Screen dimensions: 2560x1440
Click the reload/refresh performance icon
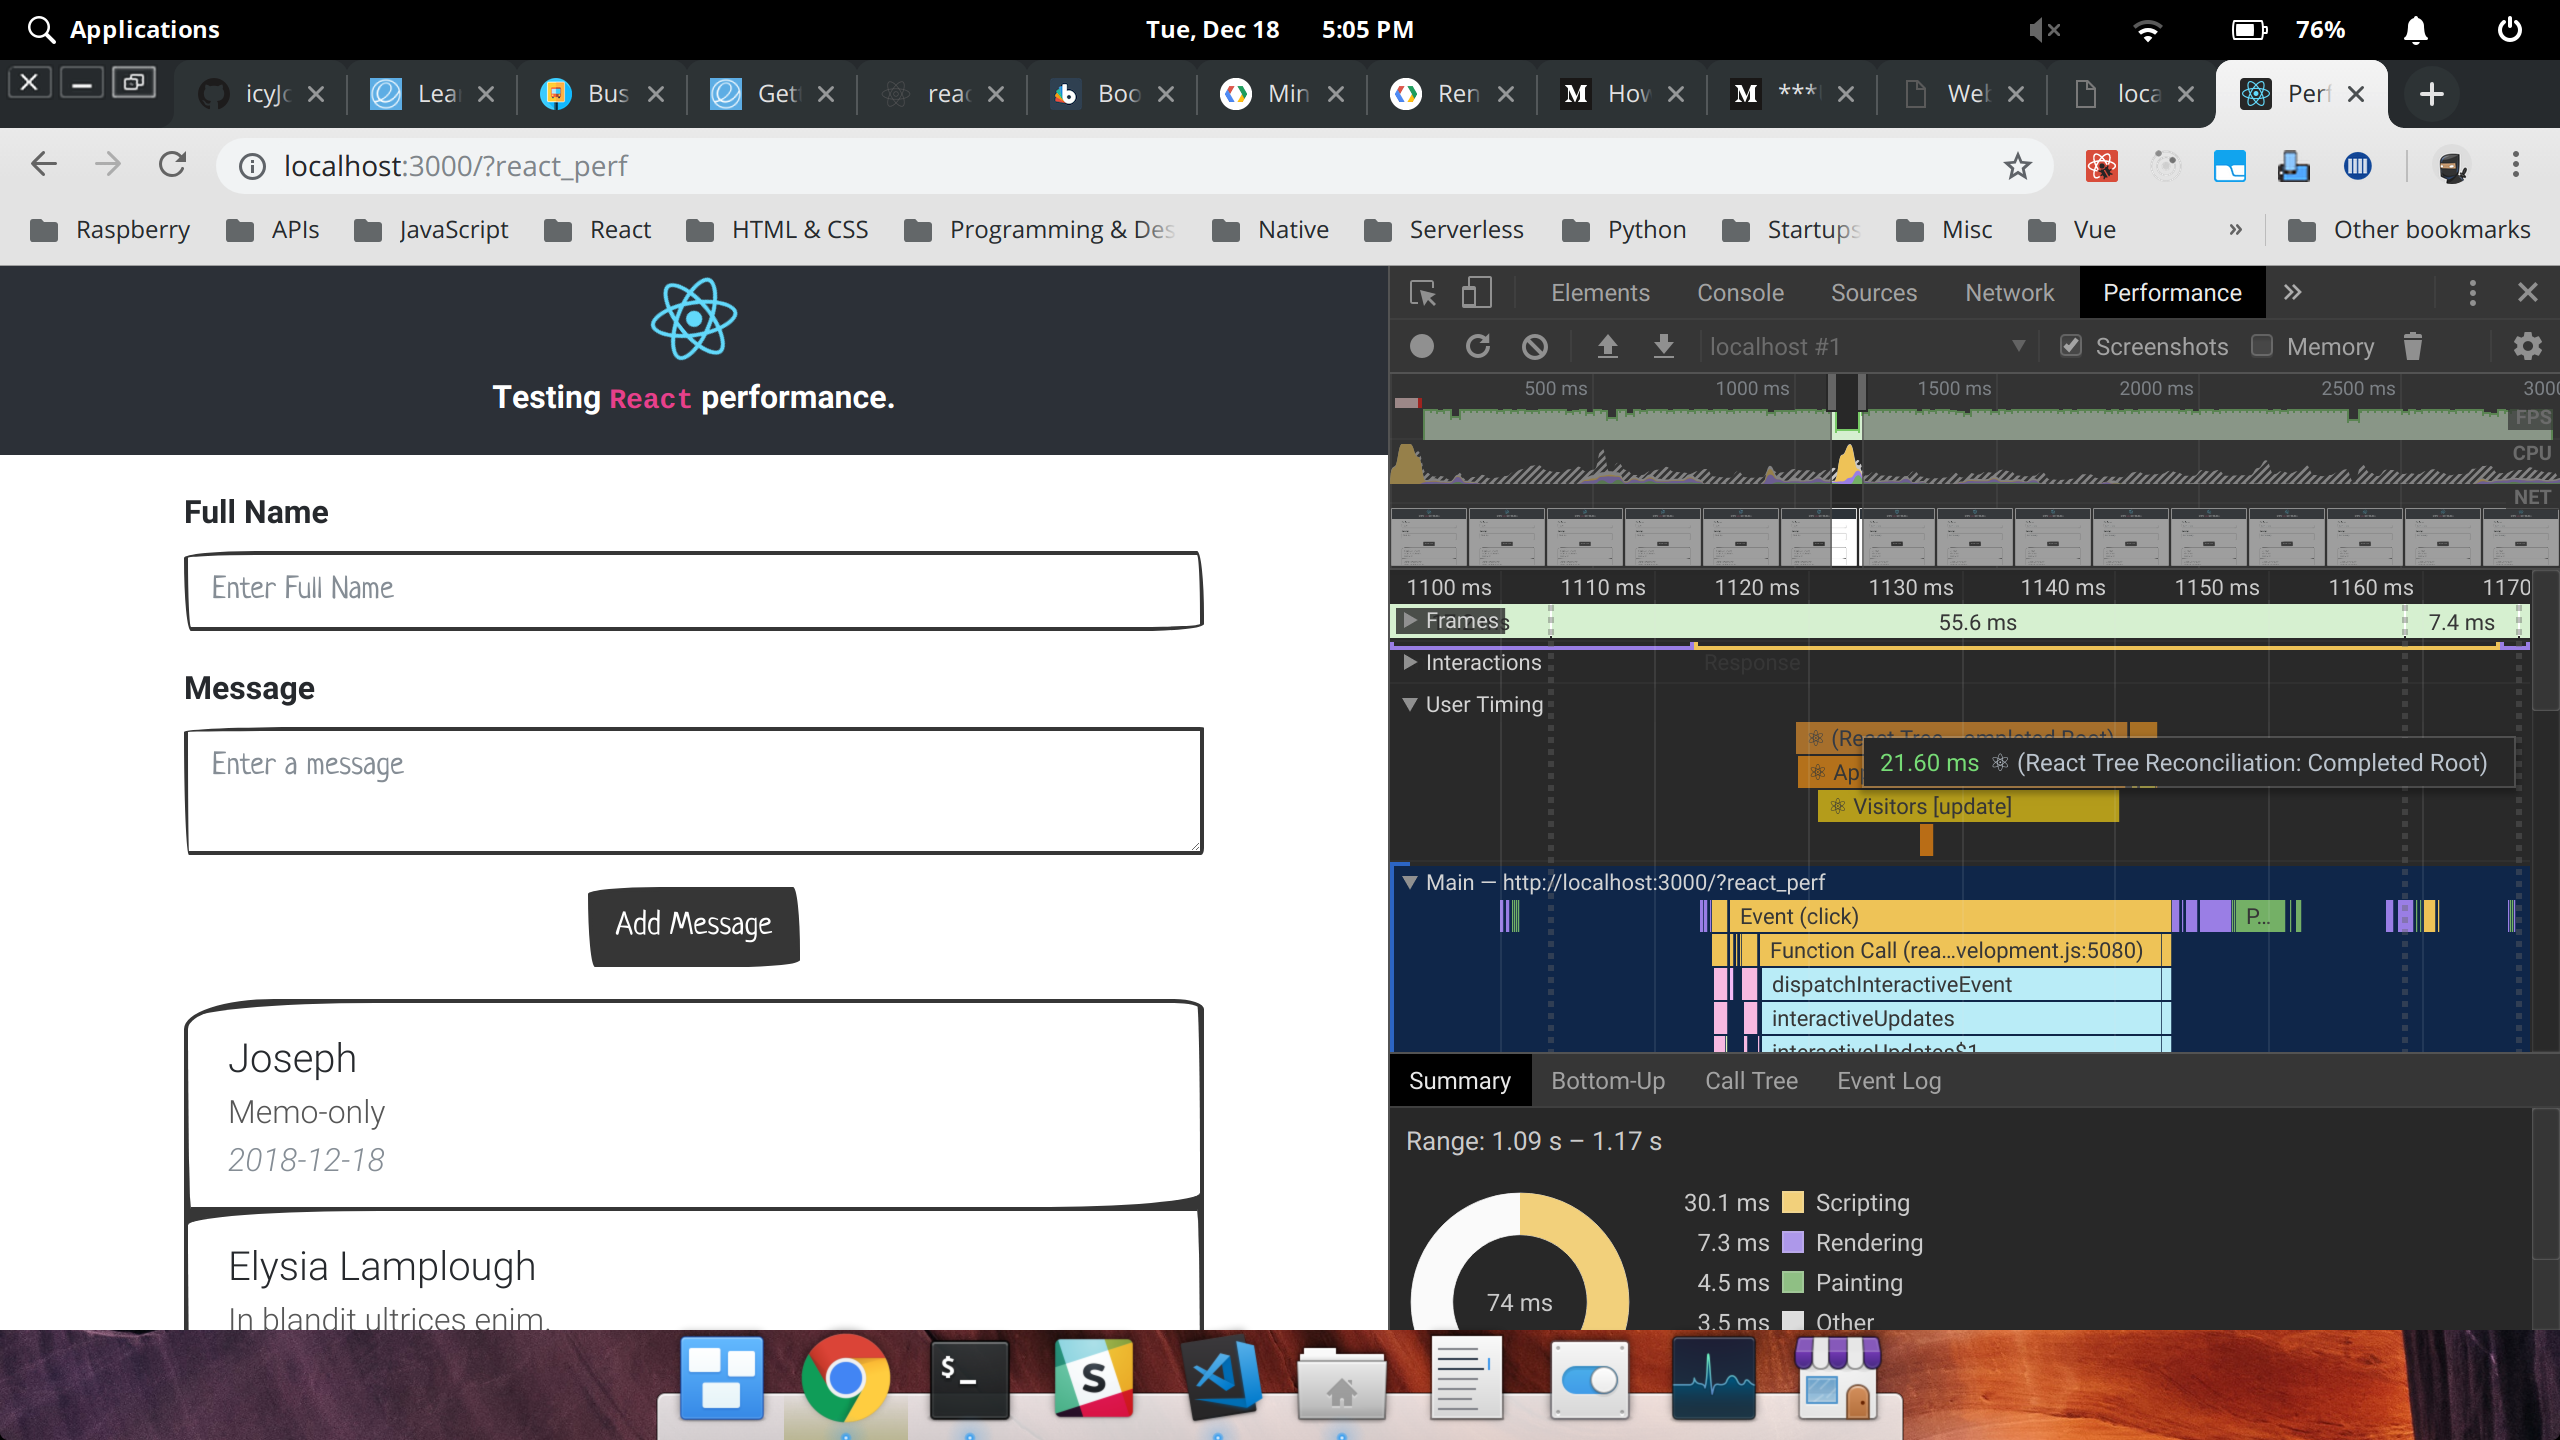pyautogui.click(x=1479, y=346)
